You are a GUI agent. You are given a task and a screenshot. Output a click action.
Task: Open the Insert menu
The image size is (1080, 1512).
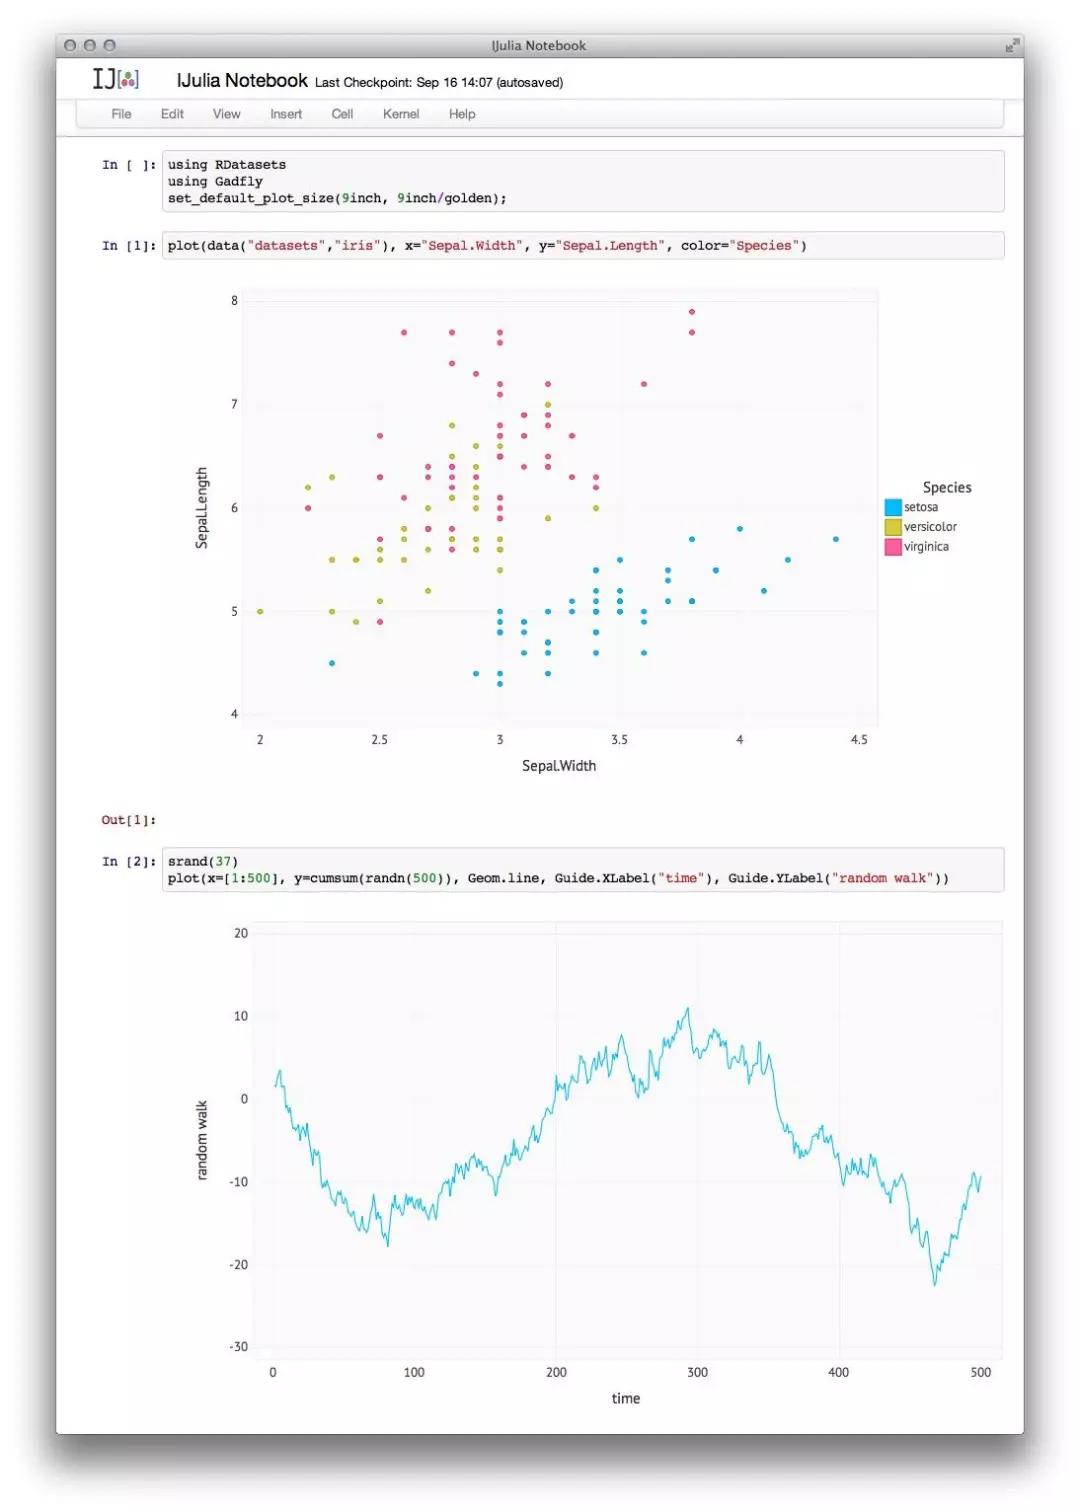tap(286, 114)
